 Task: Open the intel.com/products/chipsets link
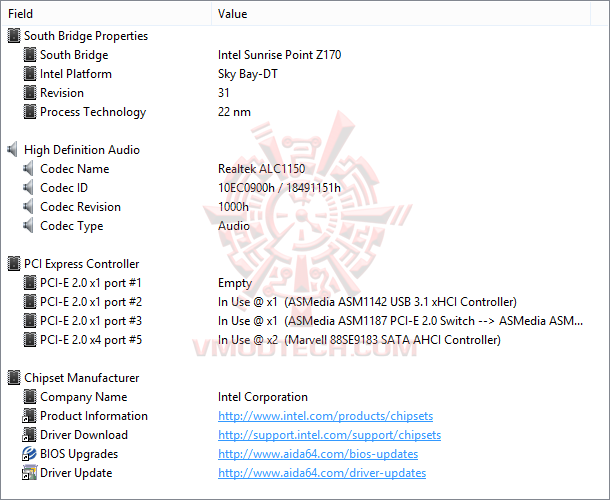pos(325,416)
